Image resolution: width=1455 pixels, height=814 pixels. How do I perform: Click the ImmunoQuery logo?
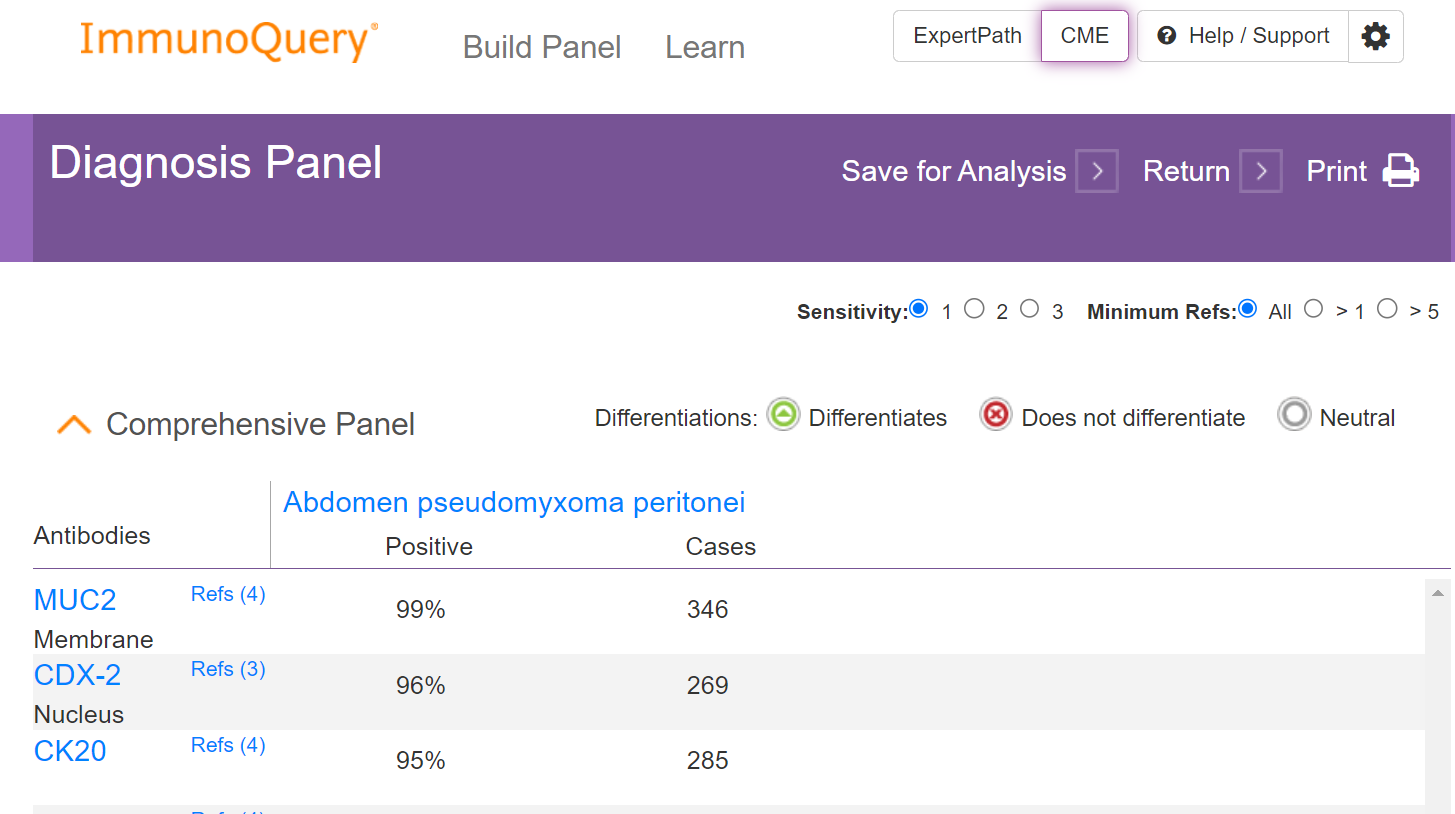pyautogui.click(x=228, y=41)
